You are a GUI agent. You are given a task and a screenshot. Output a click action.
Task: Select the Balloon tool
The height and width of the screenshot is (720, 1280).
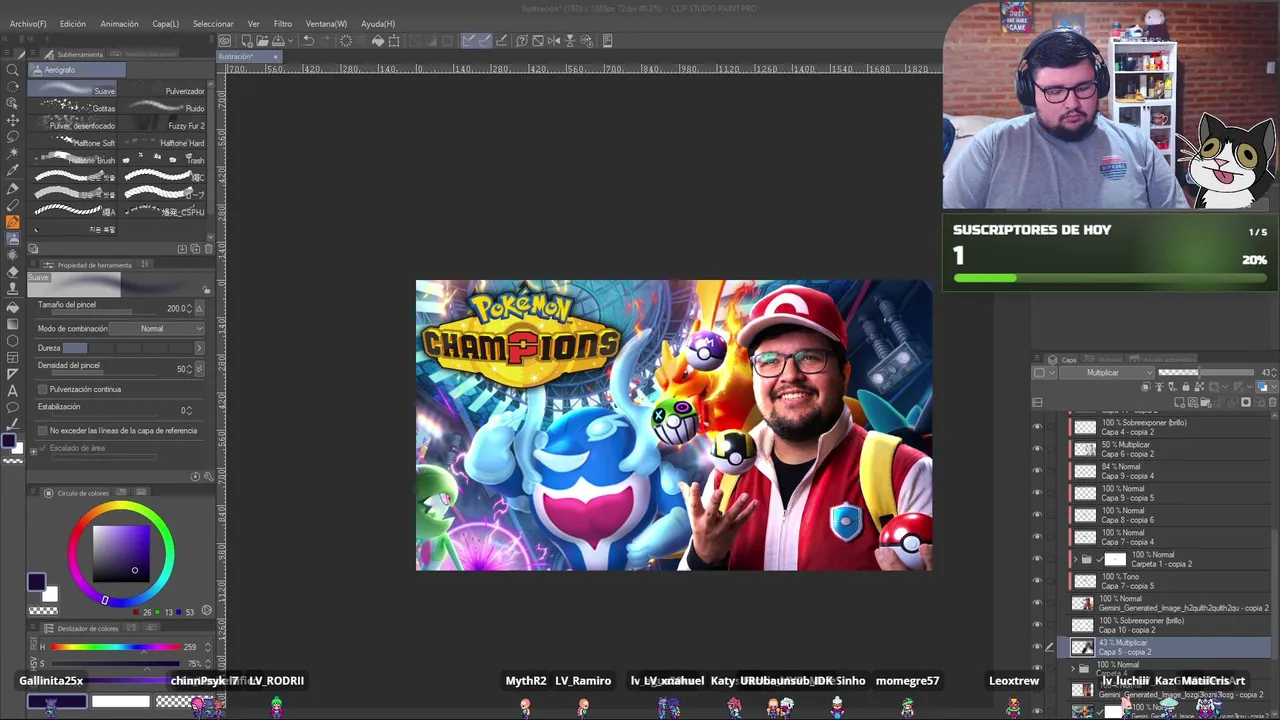click(x=13, y=408)
